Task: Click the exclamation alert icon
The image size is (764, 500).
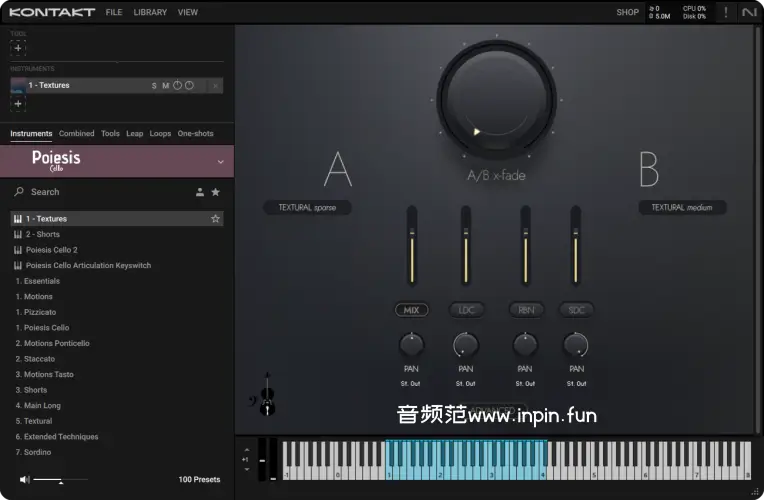Action: pos(726,12)
